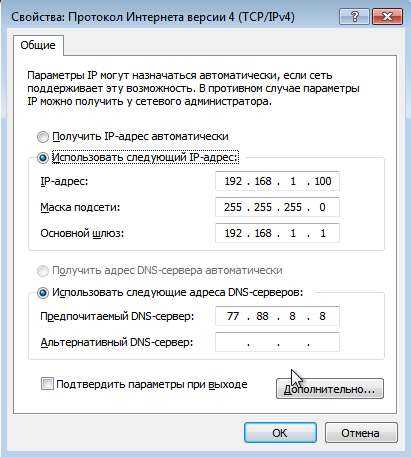Click the empty Альтернативный DNS-сервер field
This screenshot has width=411, height=457.
point(277,342)
